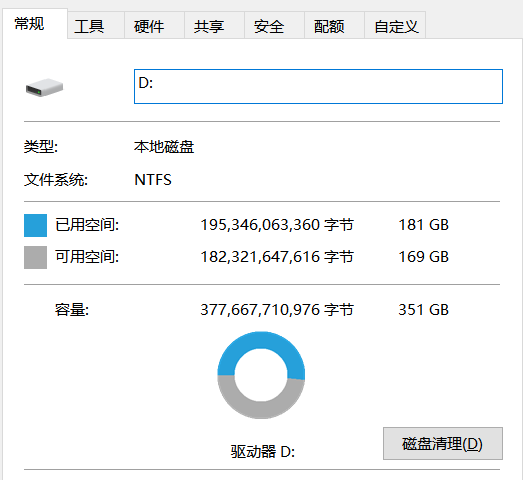The width and height of the screenshot is (523, 480).
Task: Open the 硬件 tab
Action: pyautogui.click(x=154, y=26)
